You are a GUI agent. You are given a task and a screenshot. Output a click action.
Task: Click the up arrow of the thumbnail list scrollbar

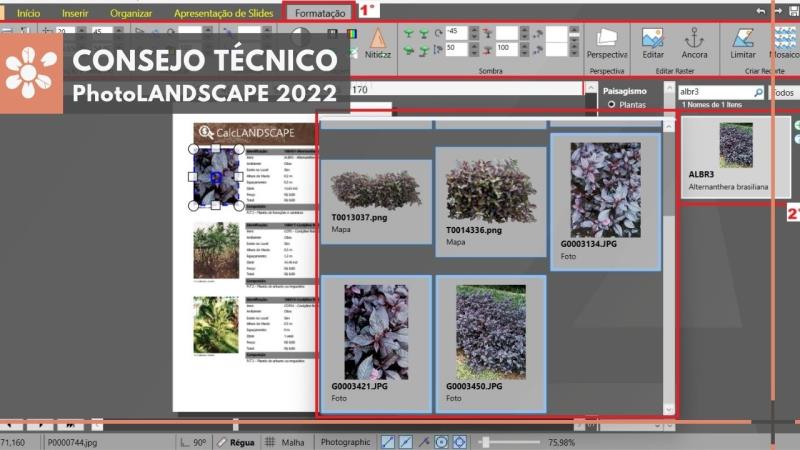(669, 126)
